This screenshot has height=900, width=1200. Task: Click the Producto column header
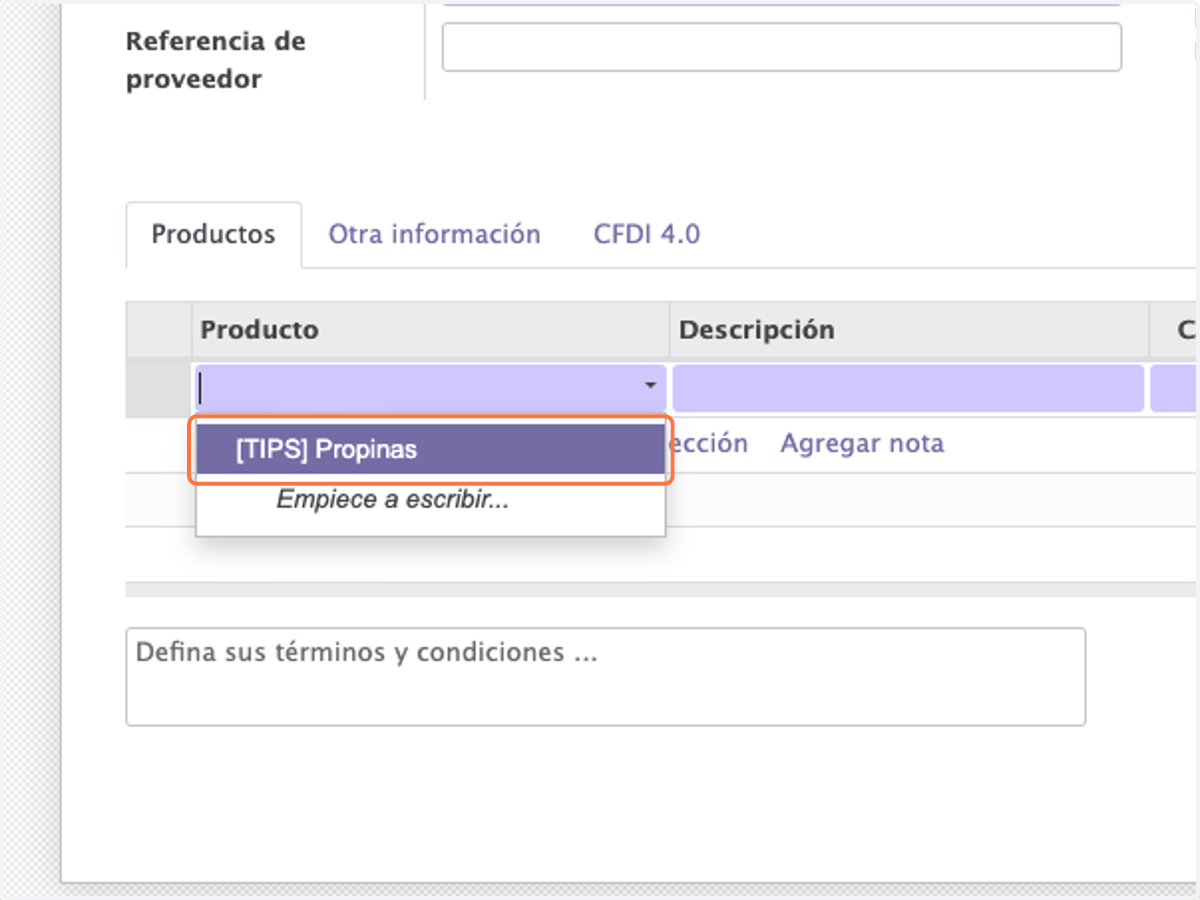click(430, 330)
